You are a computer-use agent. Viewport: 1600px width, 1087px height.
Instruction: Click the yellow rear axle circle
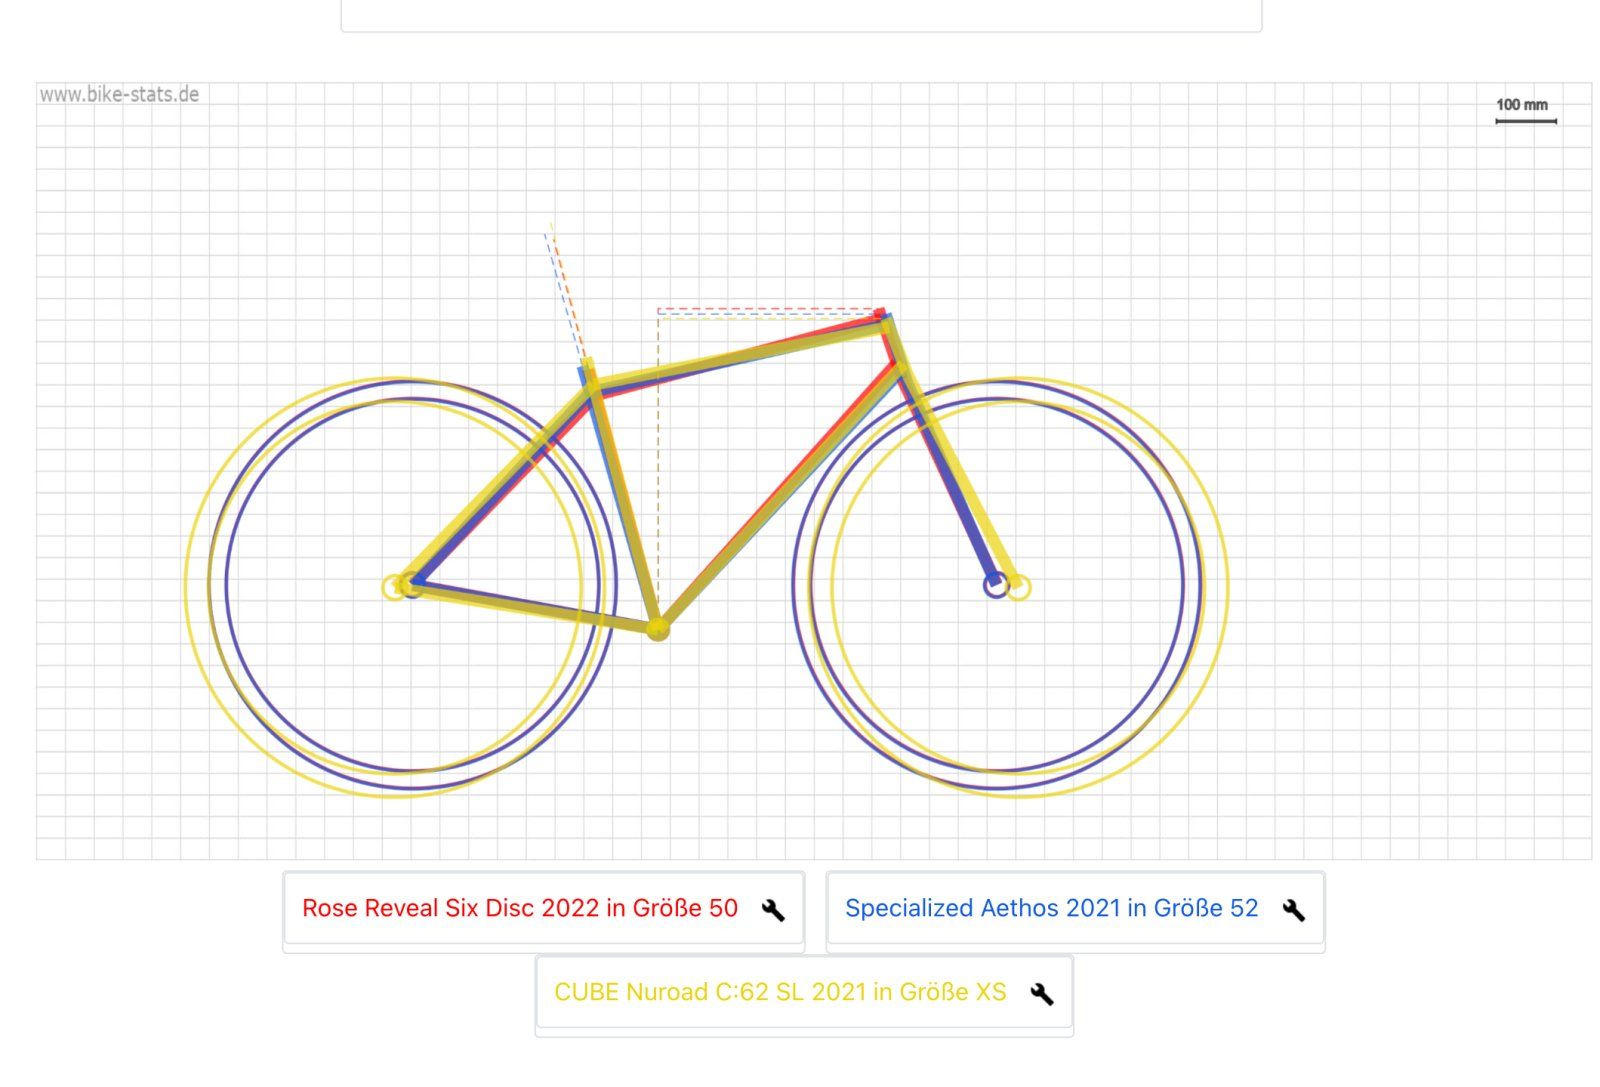click(395, 587)
